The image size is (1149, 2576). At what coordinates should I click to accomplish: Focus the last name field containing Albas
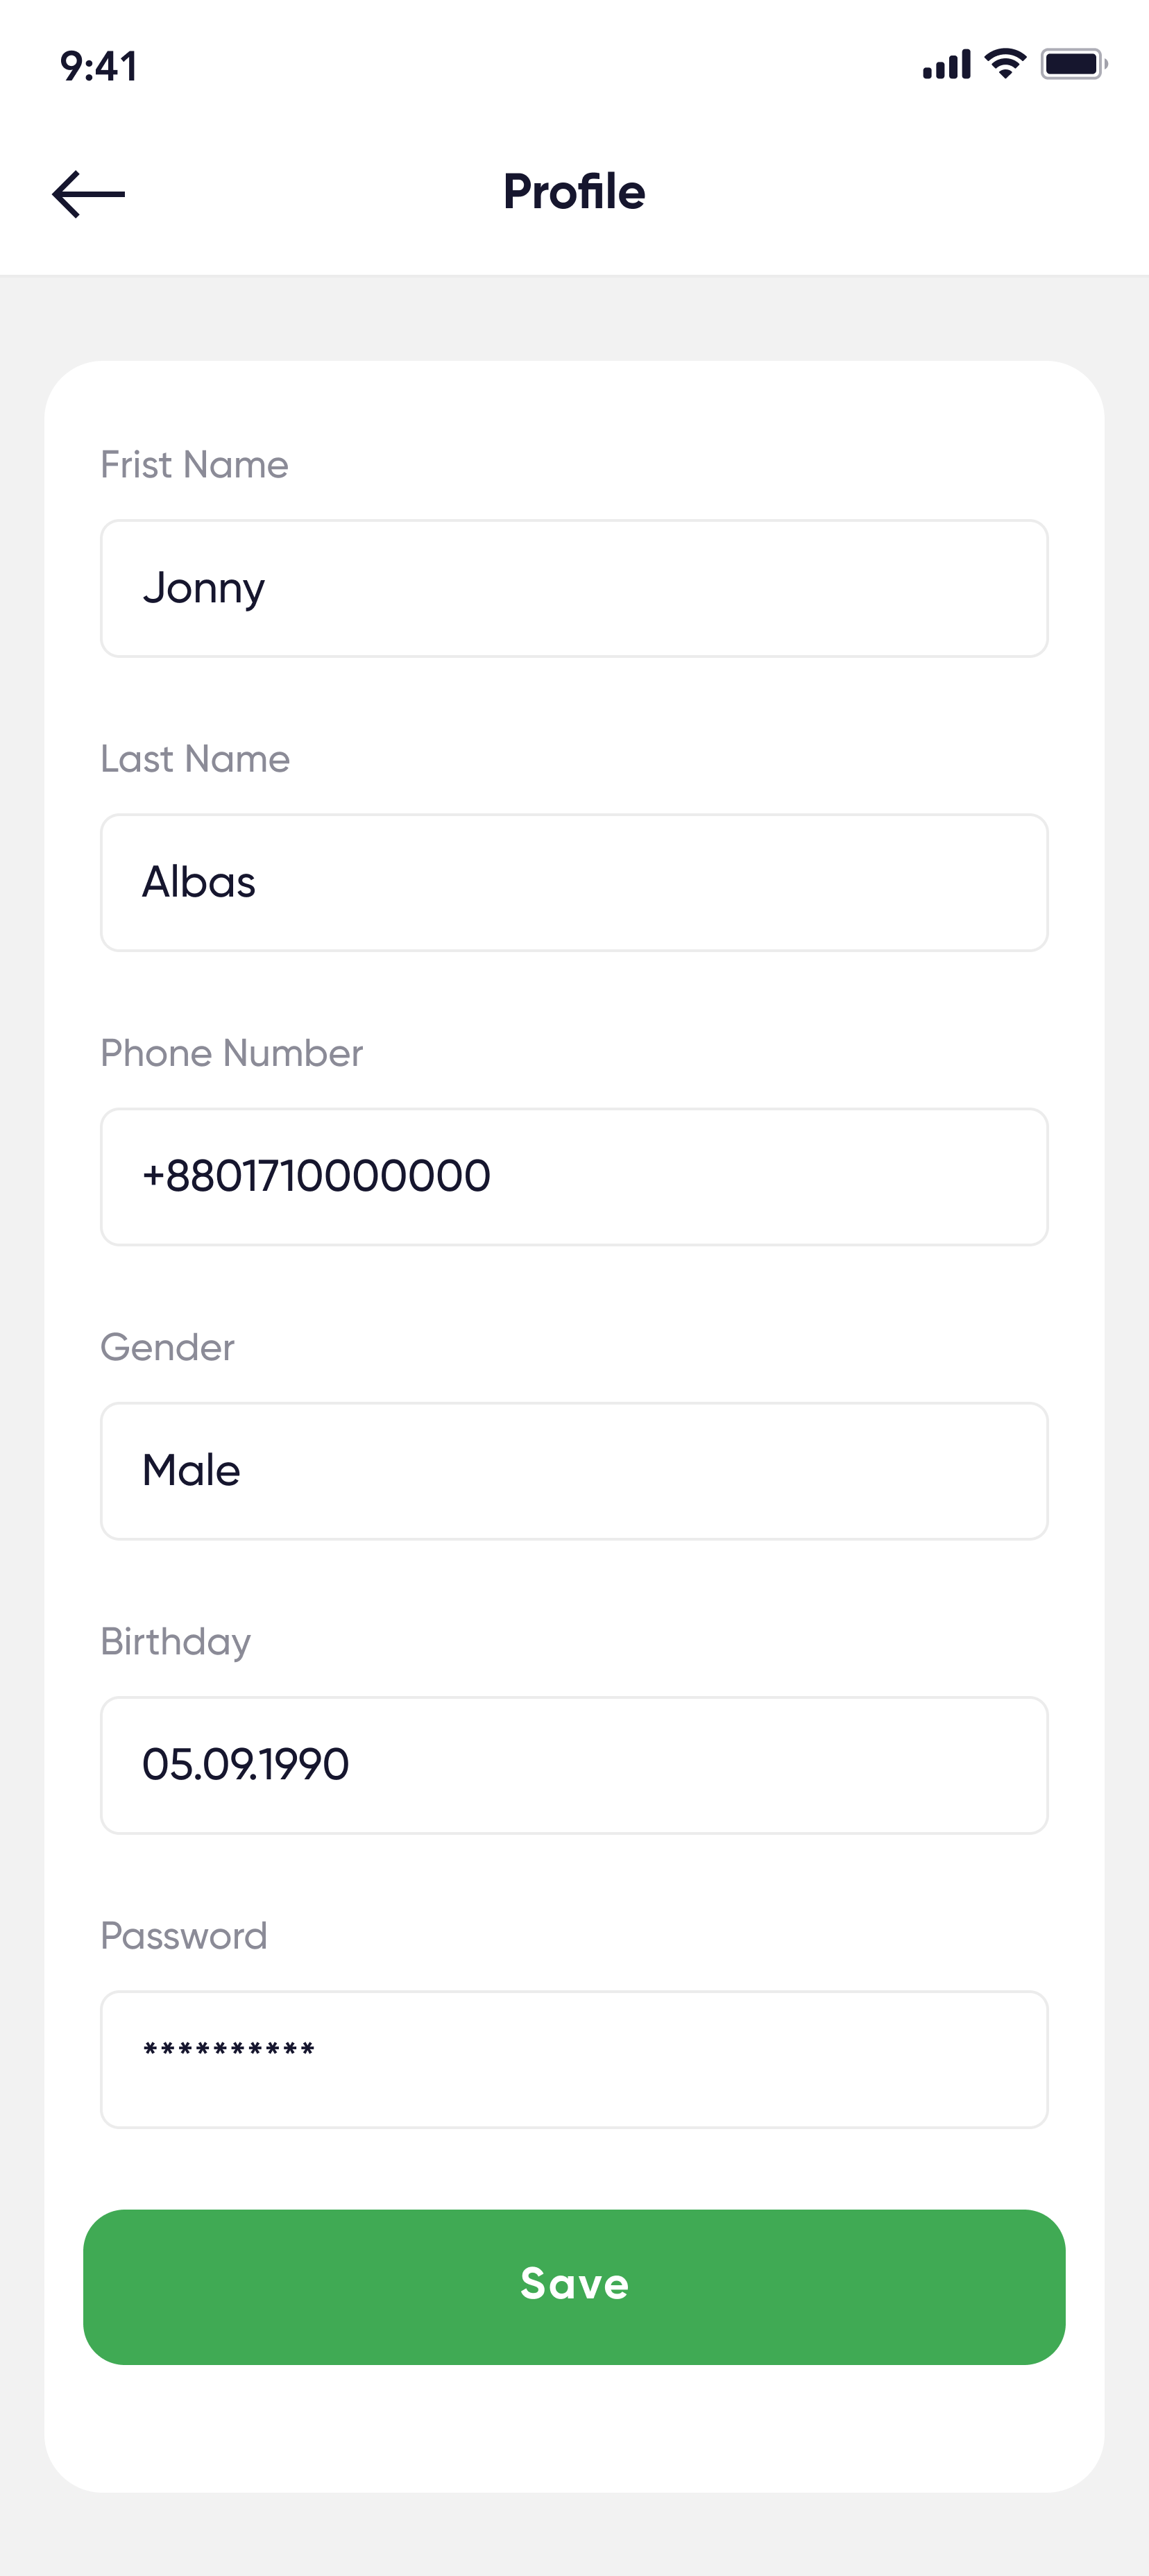click(574, 882)
